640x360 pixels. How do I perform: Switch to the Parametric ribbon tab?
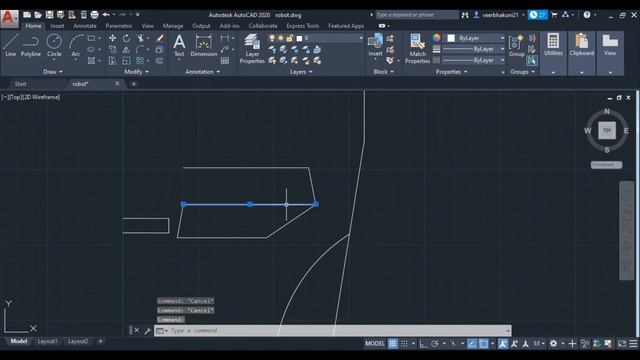[119, 26]
